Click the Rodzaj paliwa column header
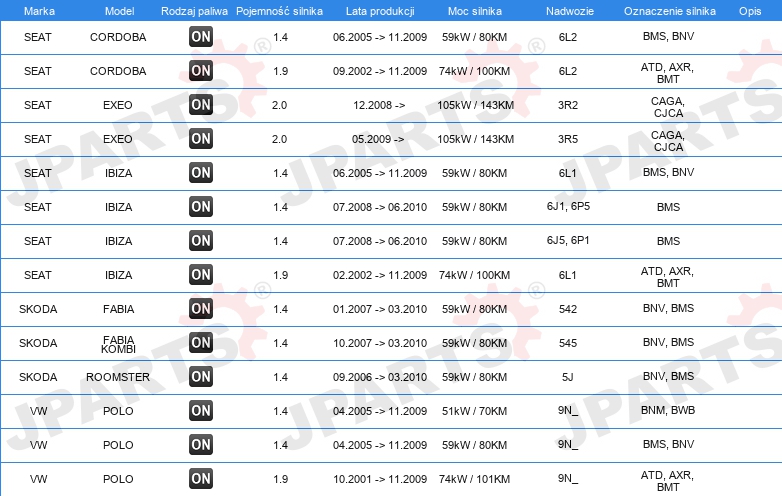The image size is (782, 496). pyautogui.click(x=194, y=11)
